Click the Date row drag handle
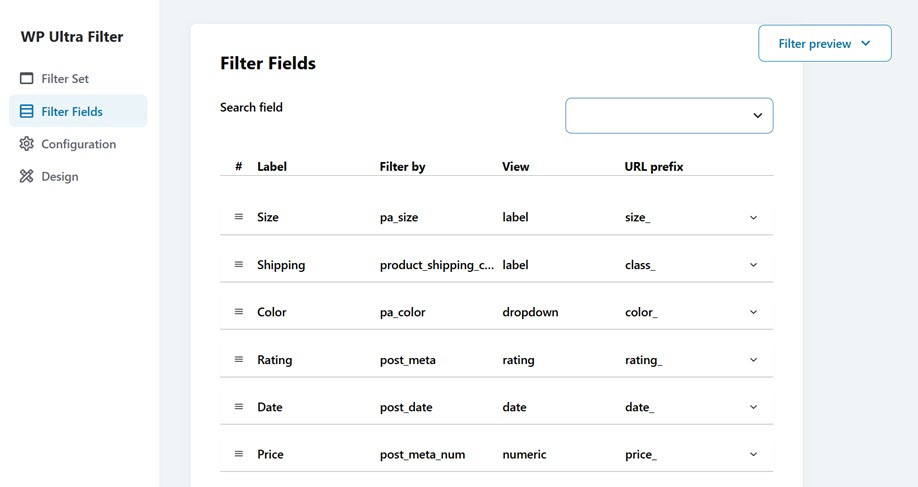The width and height of the screenshot is (918, 487). coord(239,407)
